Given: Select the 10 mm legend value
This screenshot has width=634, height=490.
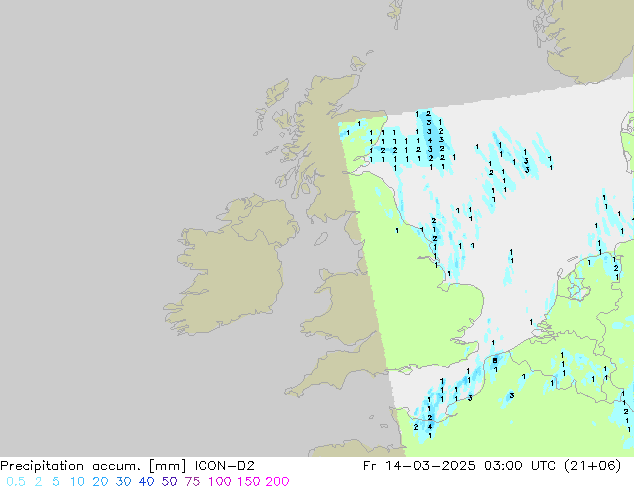Looking at the screenshot, I should coord(77,482).
